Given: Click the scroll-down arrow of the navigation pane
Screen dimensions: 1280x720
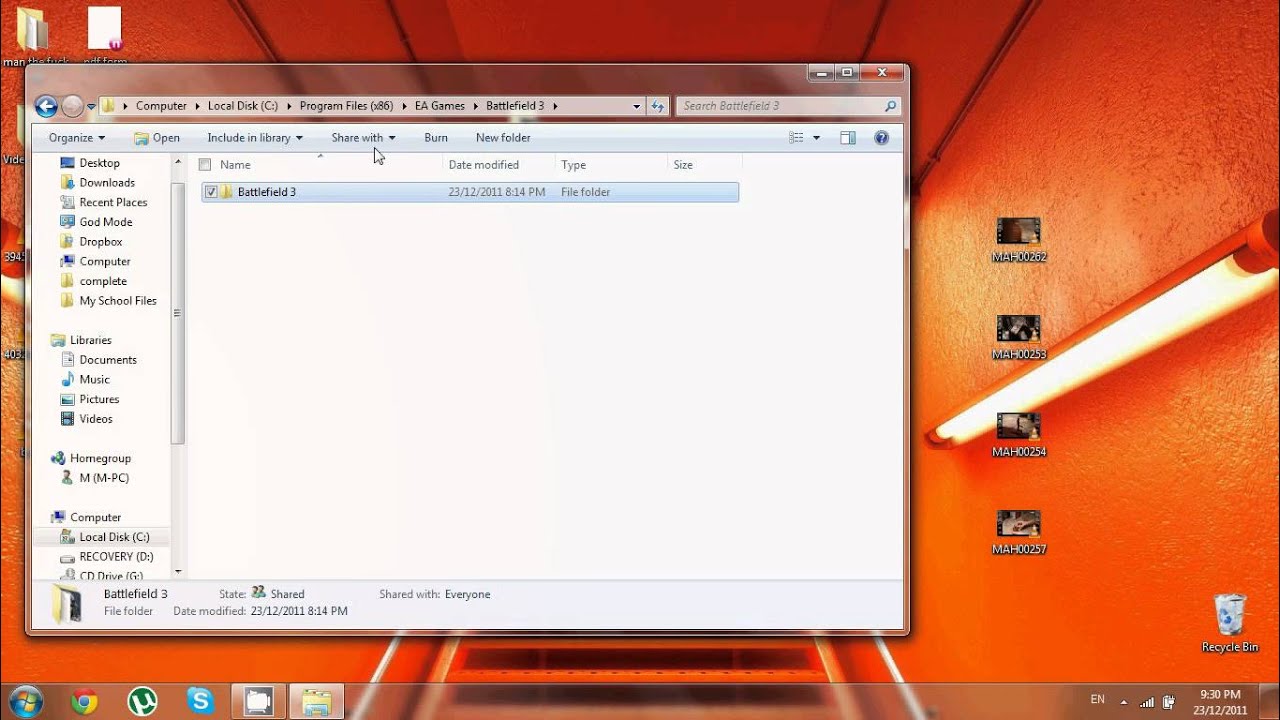Looking at the screenshot, I should [x=178, y=572].
